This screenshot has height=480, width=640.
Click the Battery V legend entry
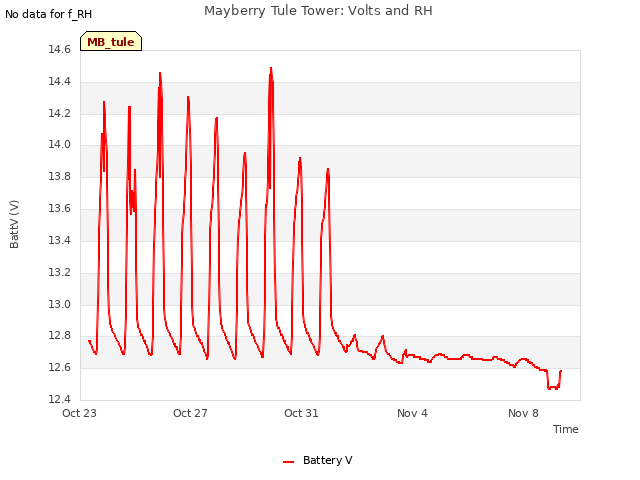318,460
